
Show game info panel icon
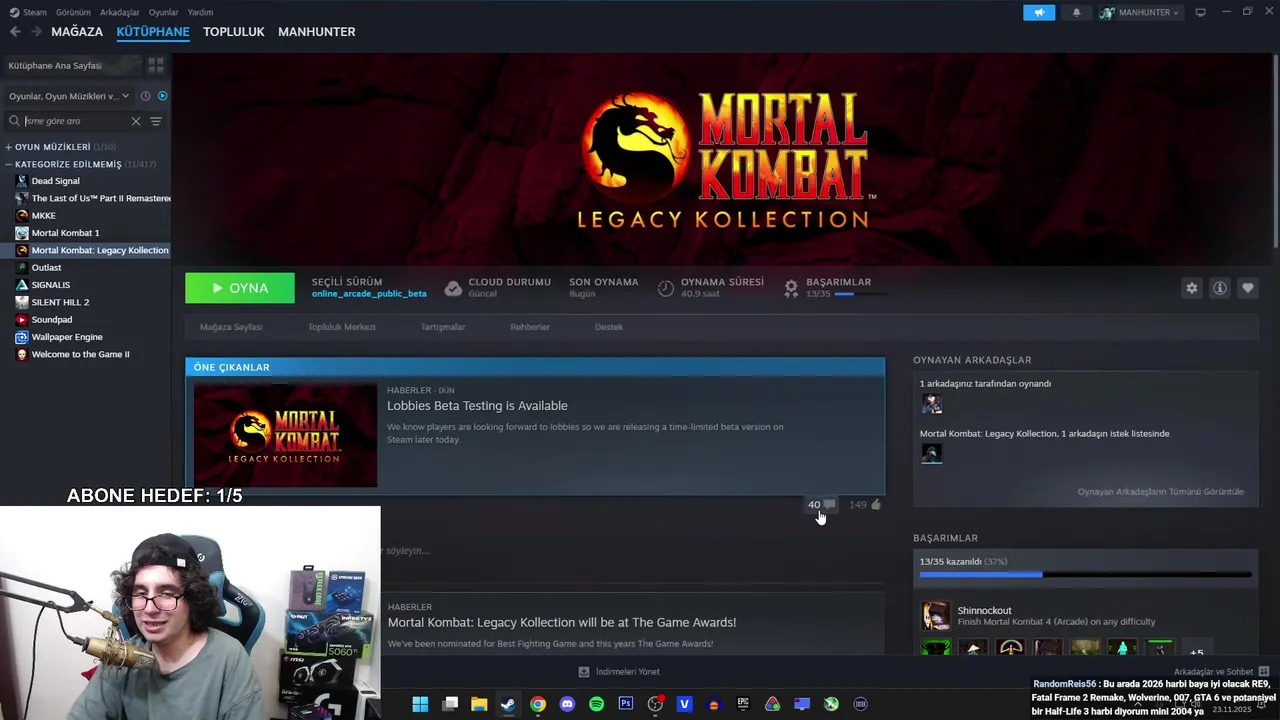(x=1219, y=288)
